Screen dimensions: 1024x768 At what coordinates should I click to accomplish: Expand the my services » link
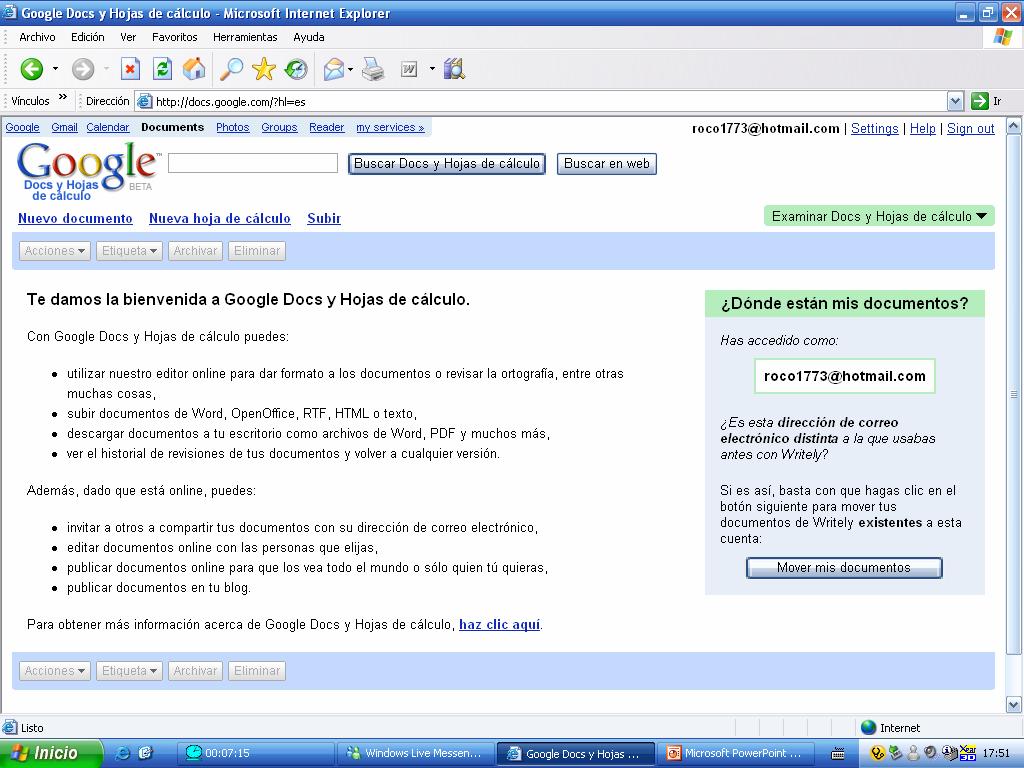(x=390, y=127)
